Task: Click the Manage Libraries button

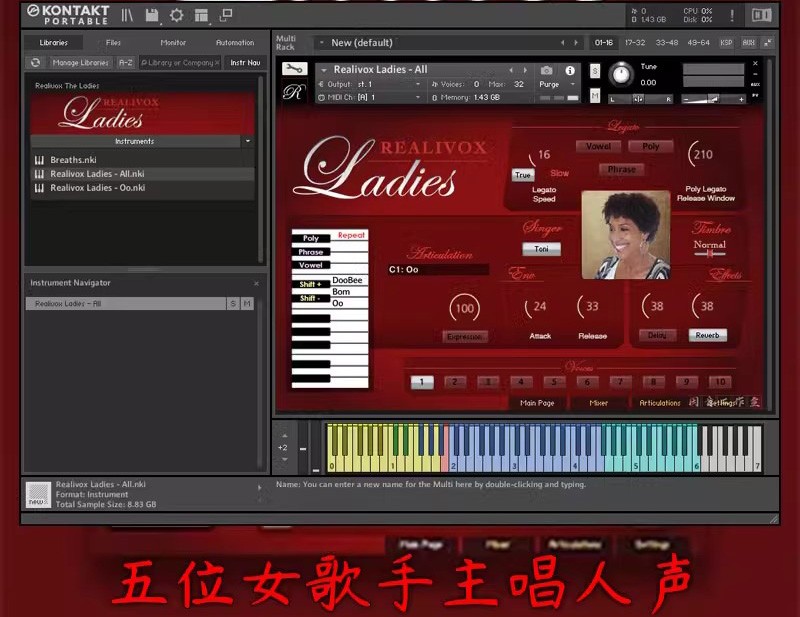Action: pyautogui.click(x=79, y=62)
